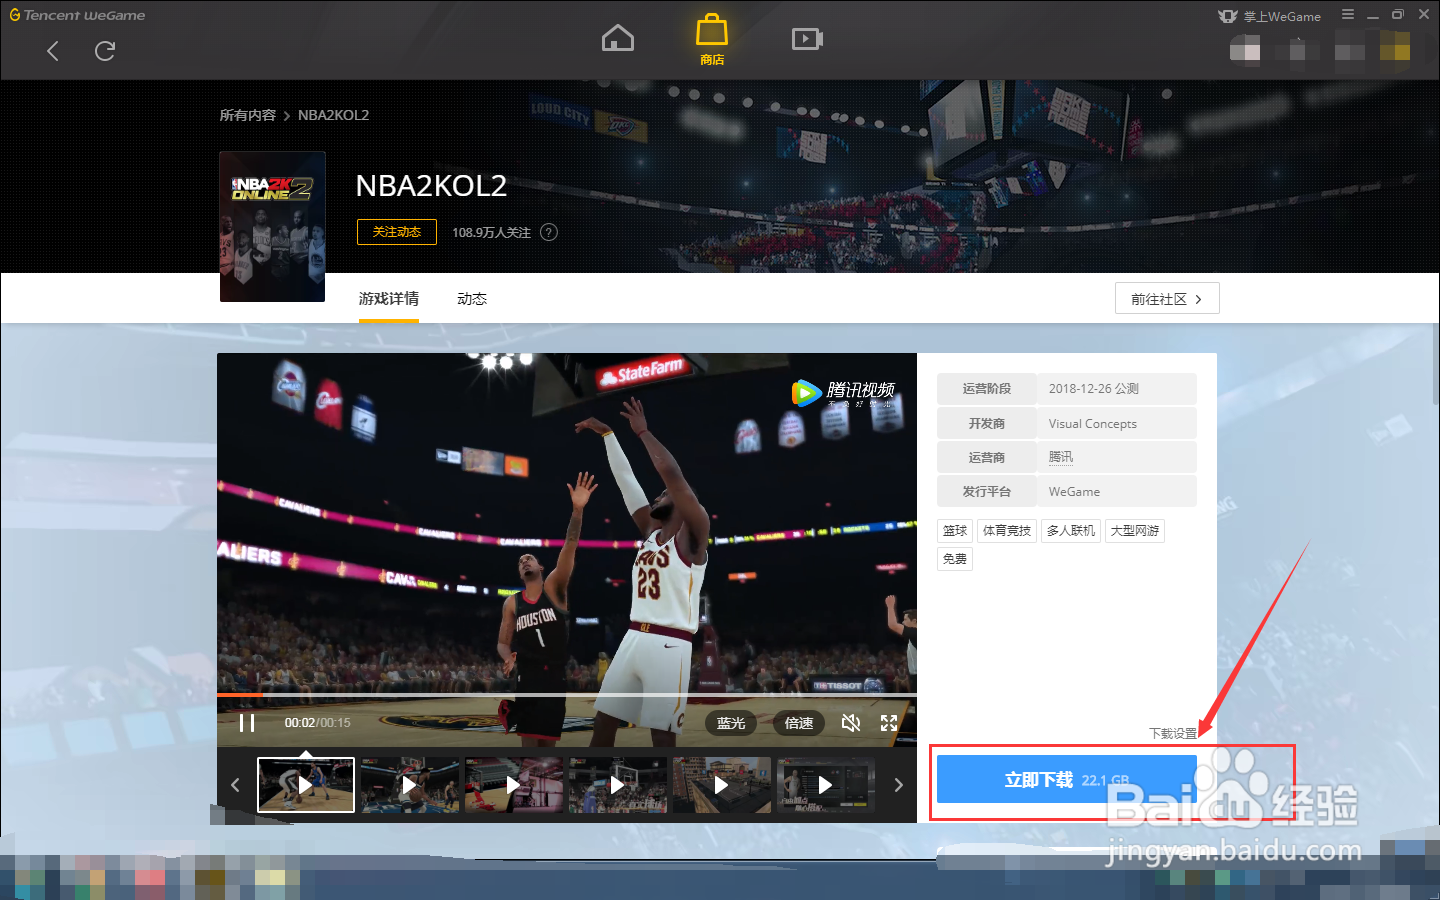Click the 立即下载 download button
This screenshot has height=900, width=1440.
click(x=1067, y=779)
